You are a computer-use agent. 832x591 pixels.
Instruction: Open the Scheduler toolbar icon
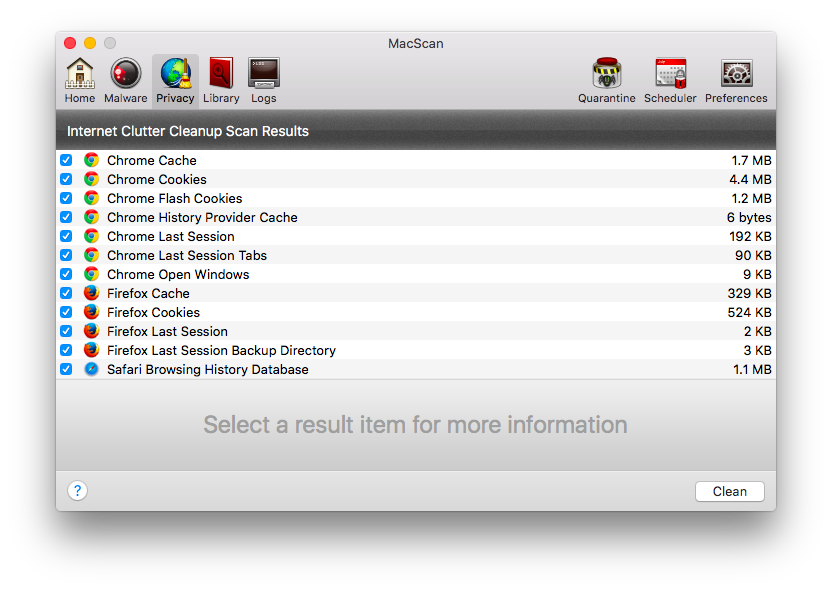[x=670, y=81]
